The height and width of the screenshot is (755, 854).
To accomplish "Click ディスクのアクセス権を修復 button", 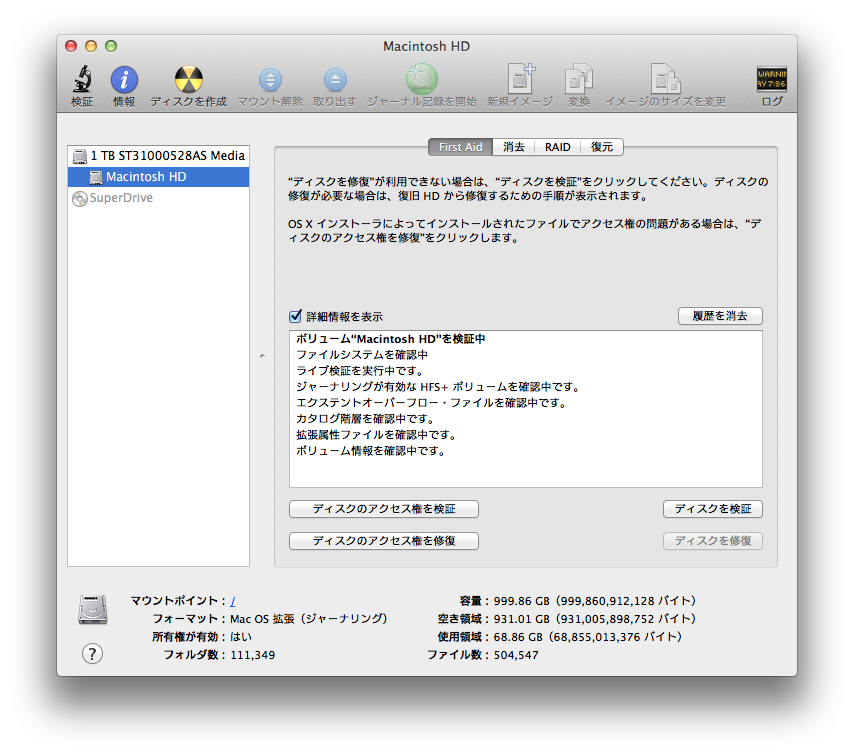I will pyautogui.click(x=383, y=541).
